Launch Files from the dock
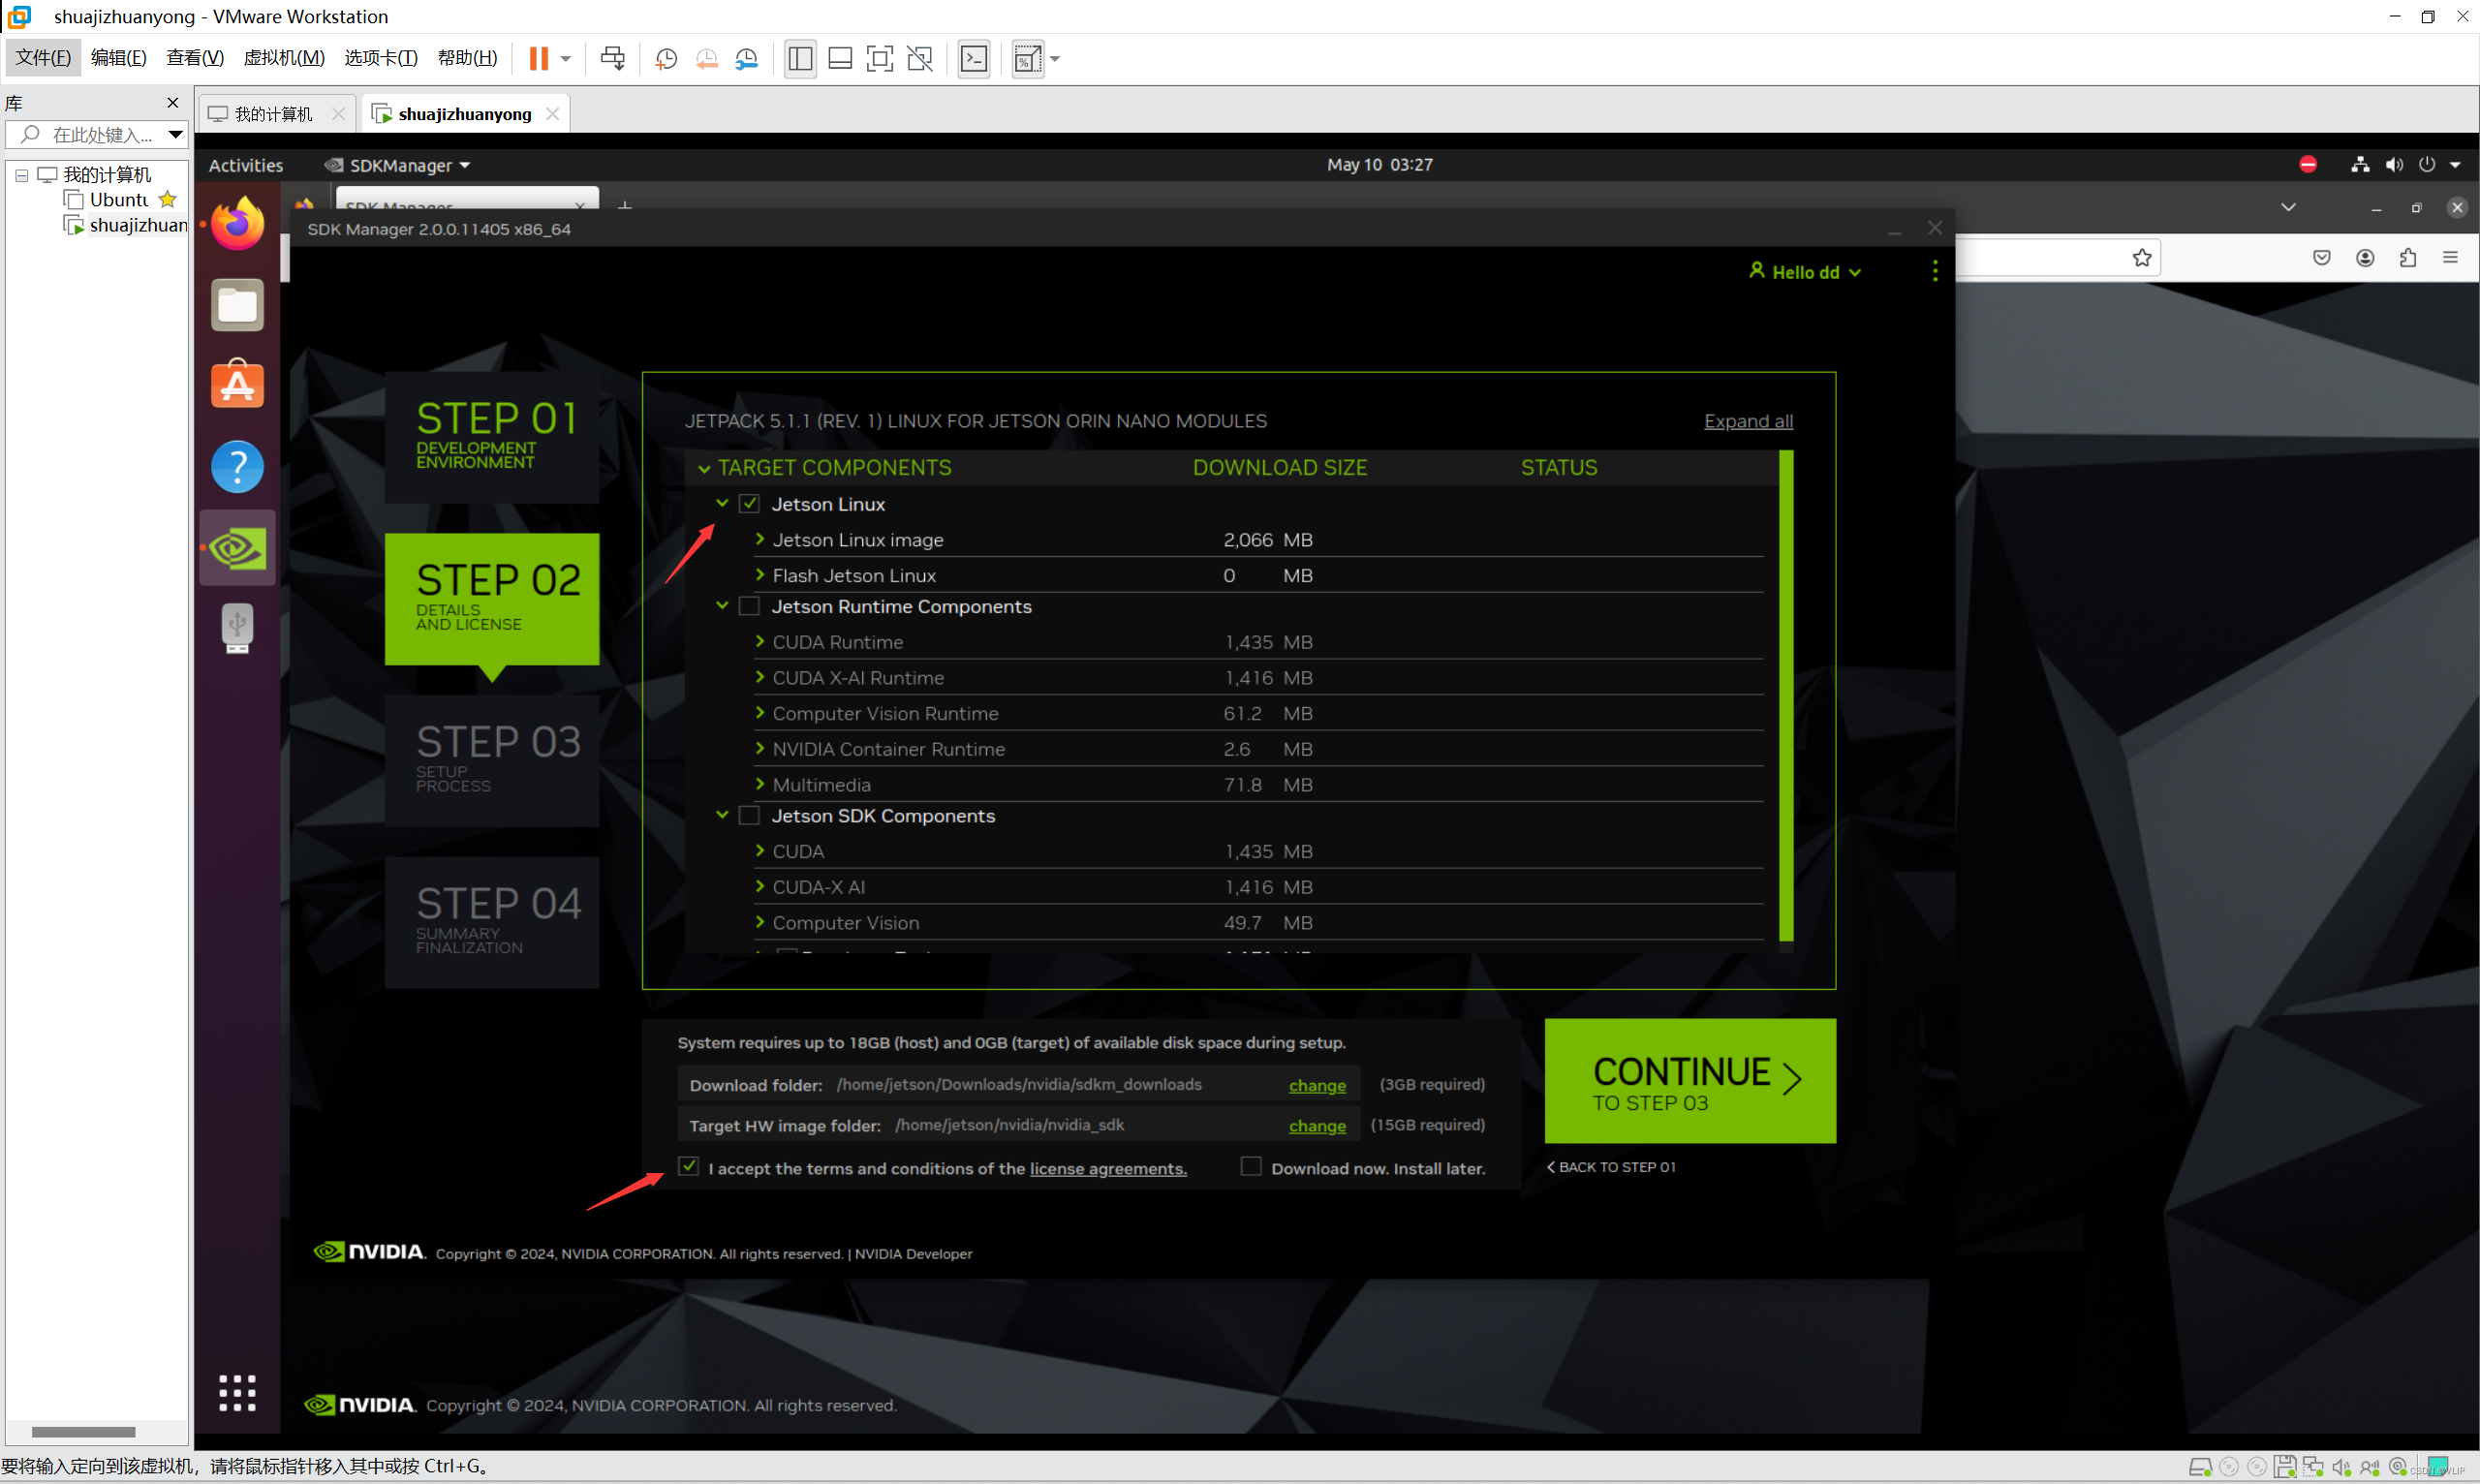 click(237, 305)
